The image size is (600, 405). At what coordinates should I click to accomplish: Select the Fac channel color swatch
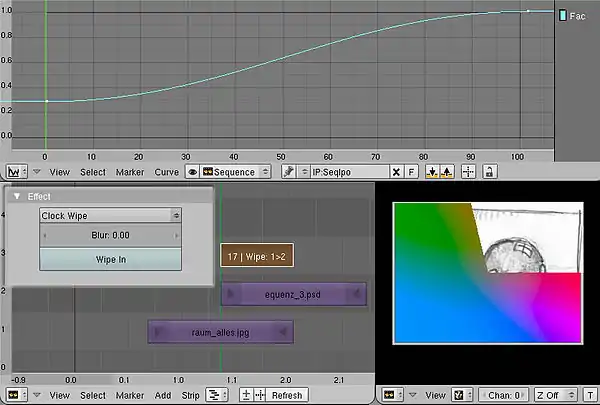point(562,15)
